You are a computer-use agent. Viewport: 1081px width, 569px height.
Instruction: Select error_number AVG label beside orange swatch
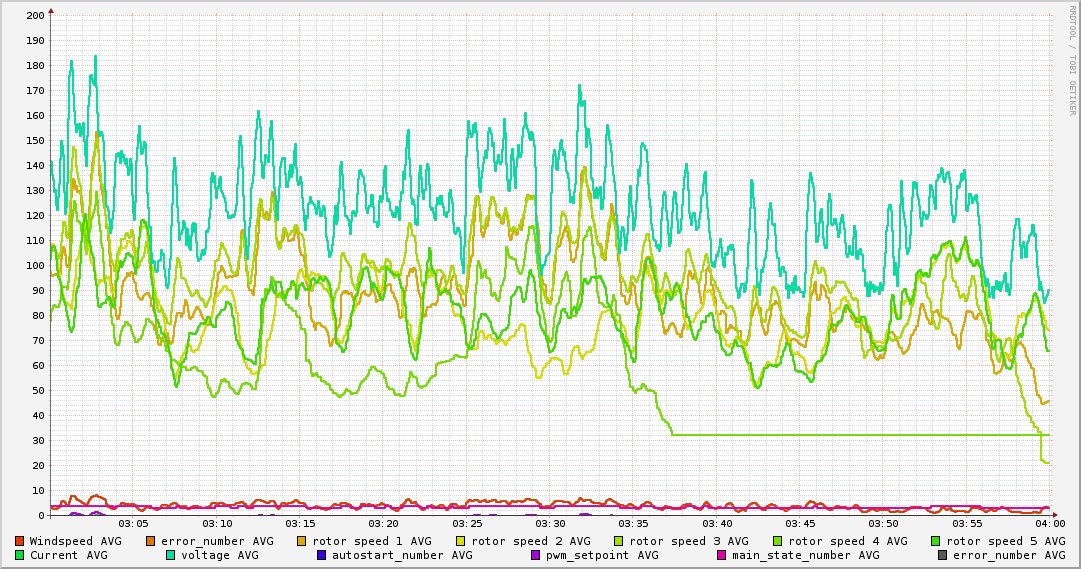point(217,542)
